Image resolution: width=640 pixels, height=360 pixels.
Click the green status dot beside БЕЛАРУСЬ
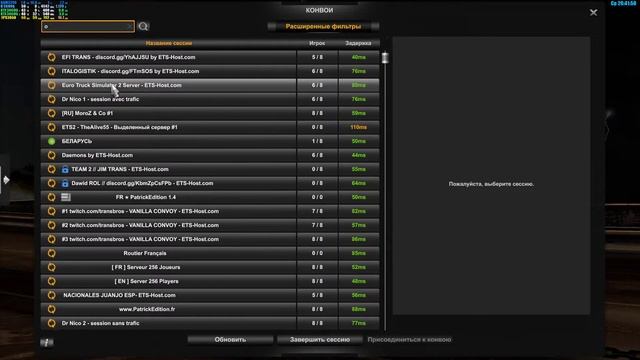pyautogui.click(x=51, y=141)
